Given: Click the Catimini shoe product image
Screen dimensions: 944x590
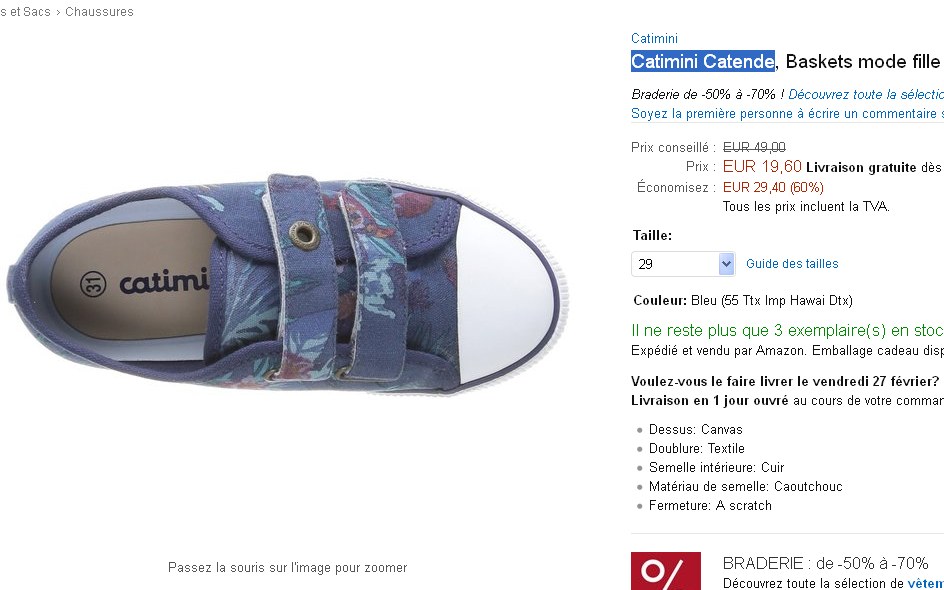Looking at the screenshot, I should point(286,283).
